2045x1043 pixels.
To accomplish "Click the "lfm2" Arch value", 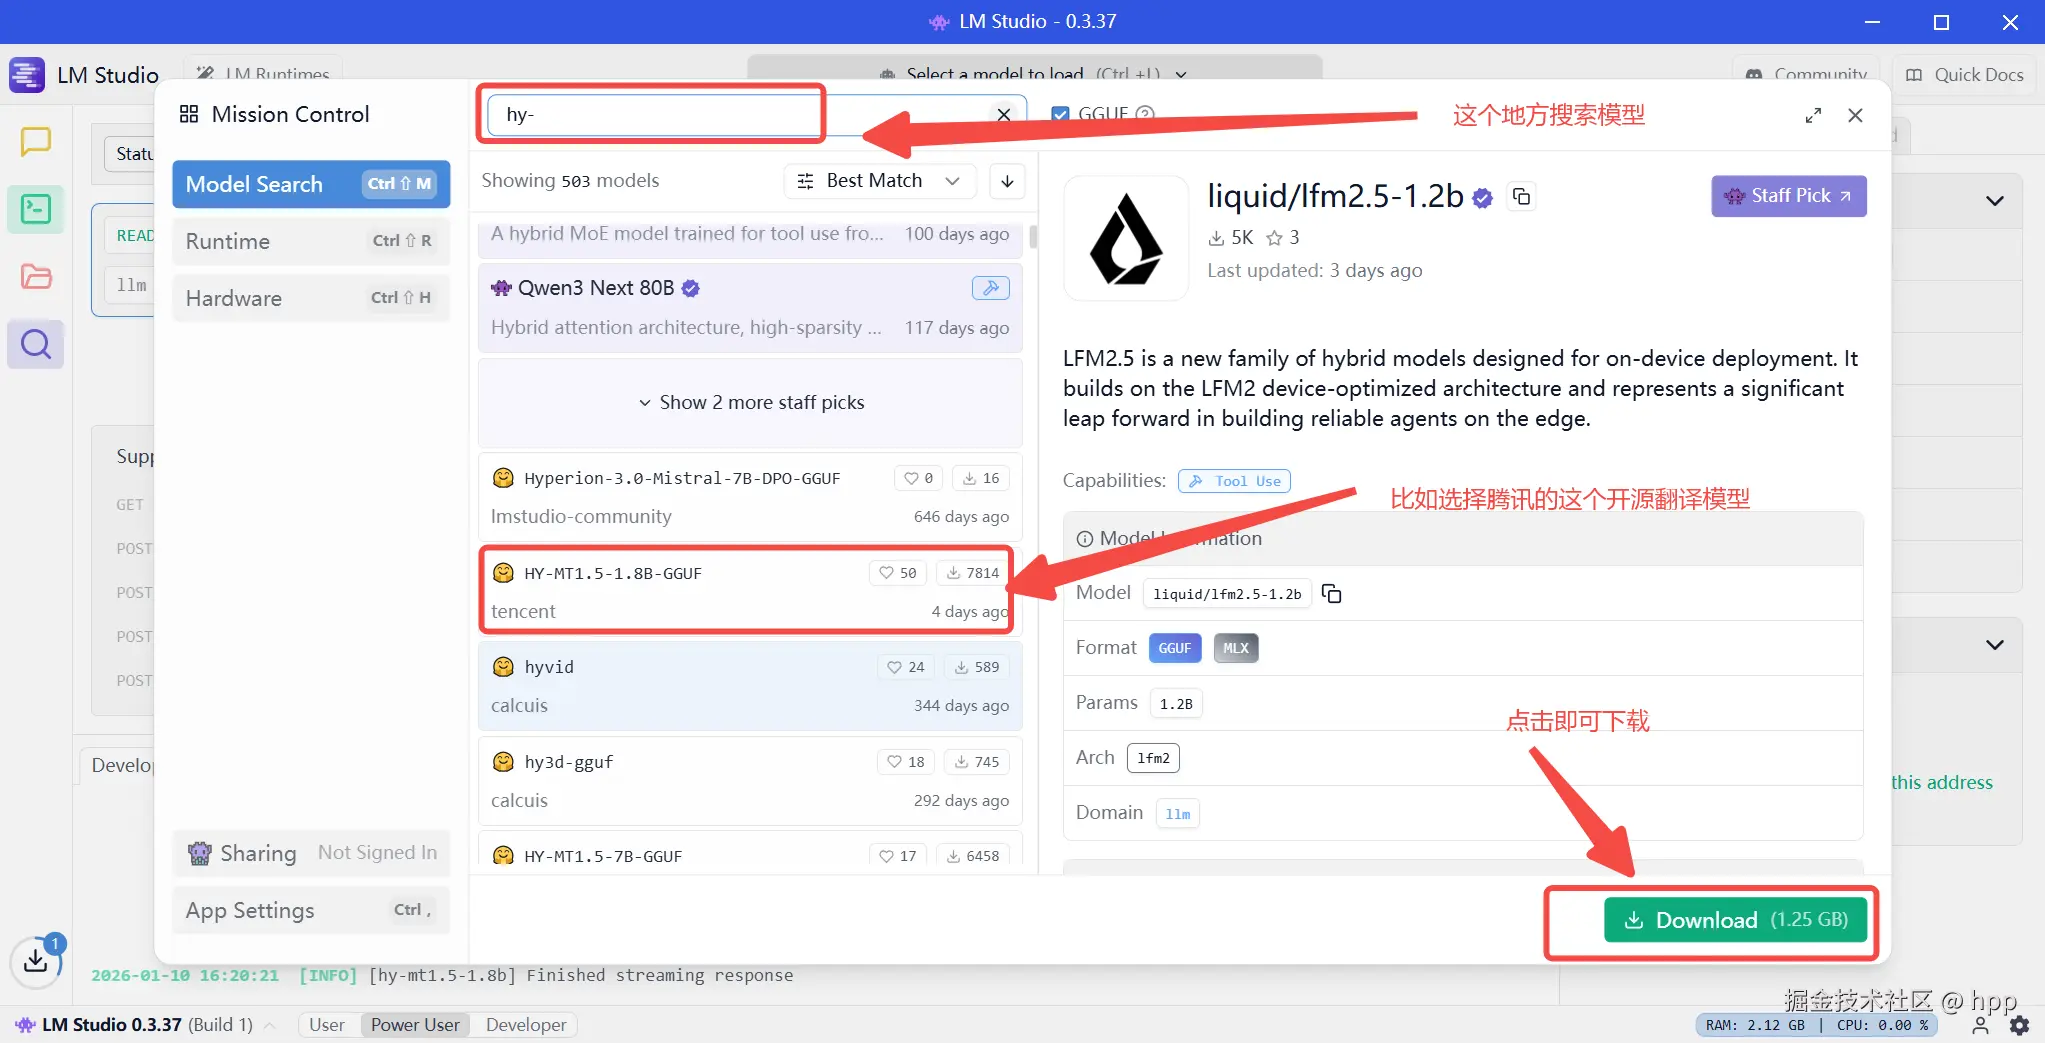I will pyautogui.click(x=1153, y=758).
